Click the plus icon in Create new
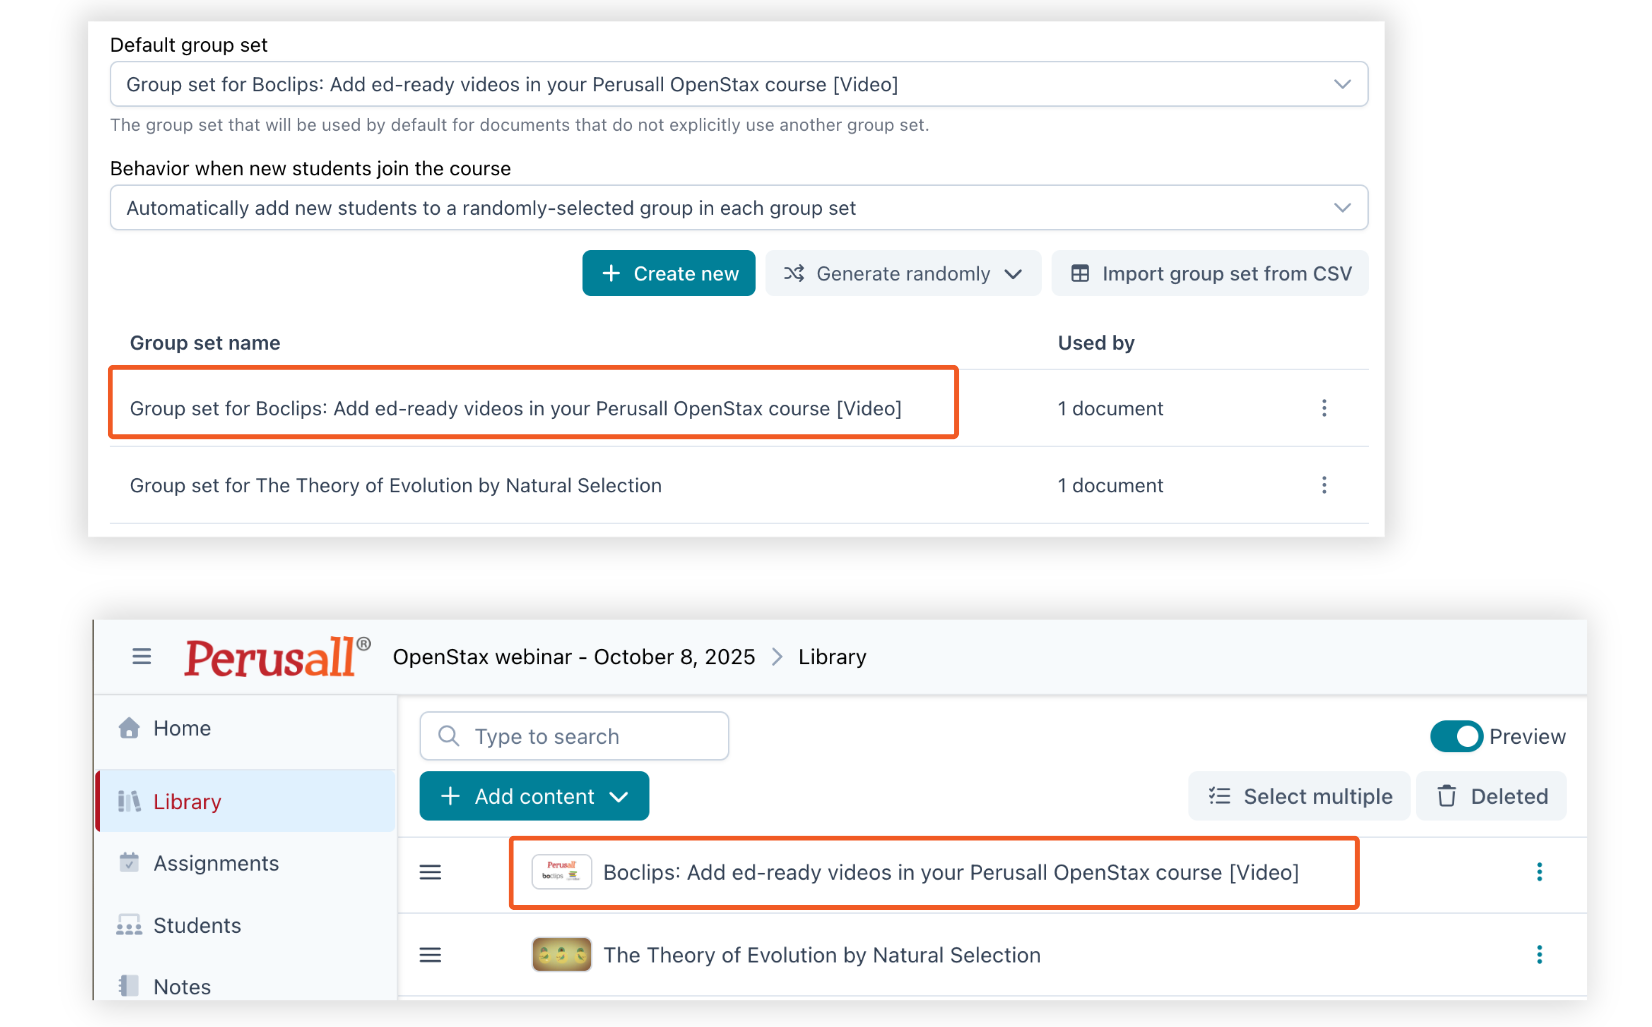 pos(611,273)
